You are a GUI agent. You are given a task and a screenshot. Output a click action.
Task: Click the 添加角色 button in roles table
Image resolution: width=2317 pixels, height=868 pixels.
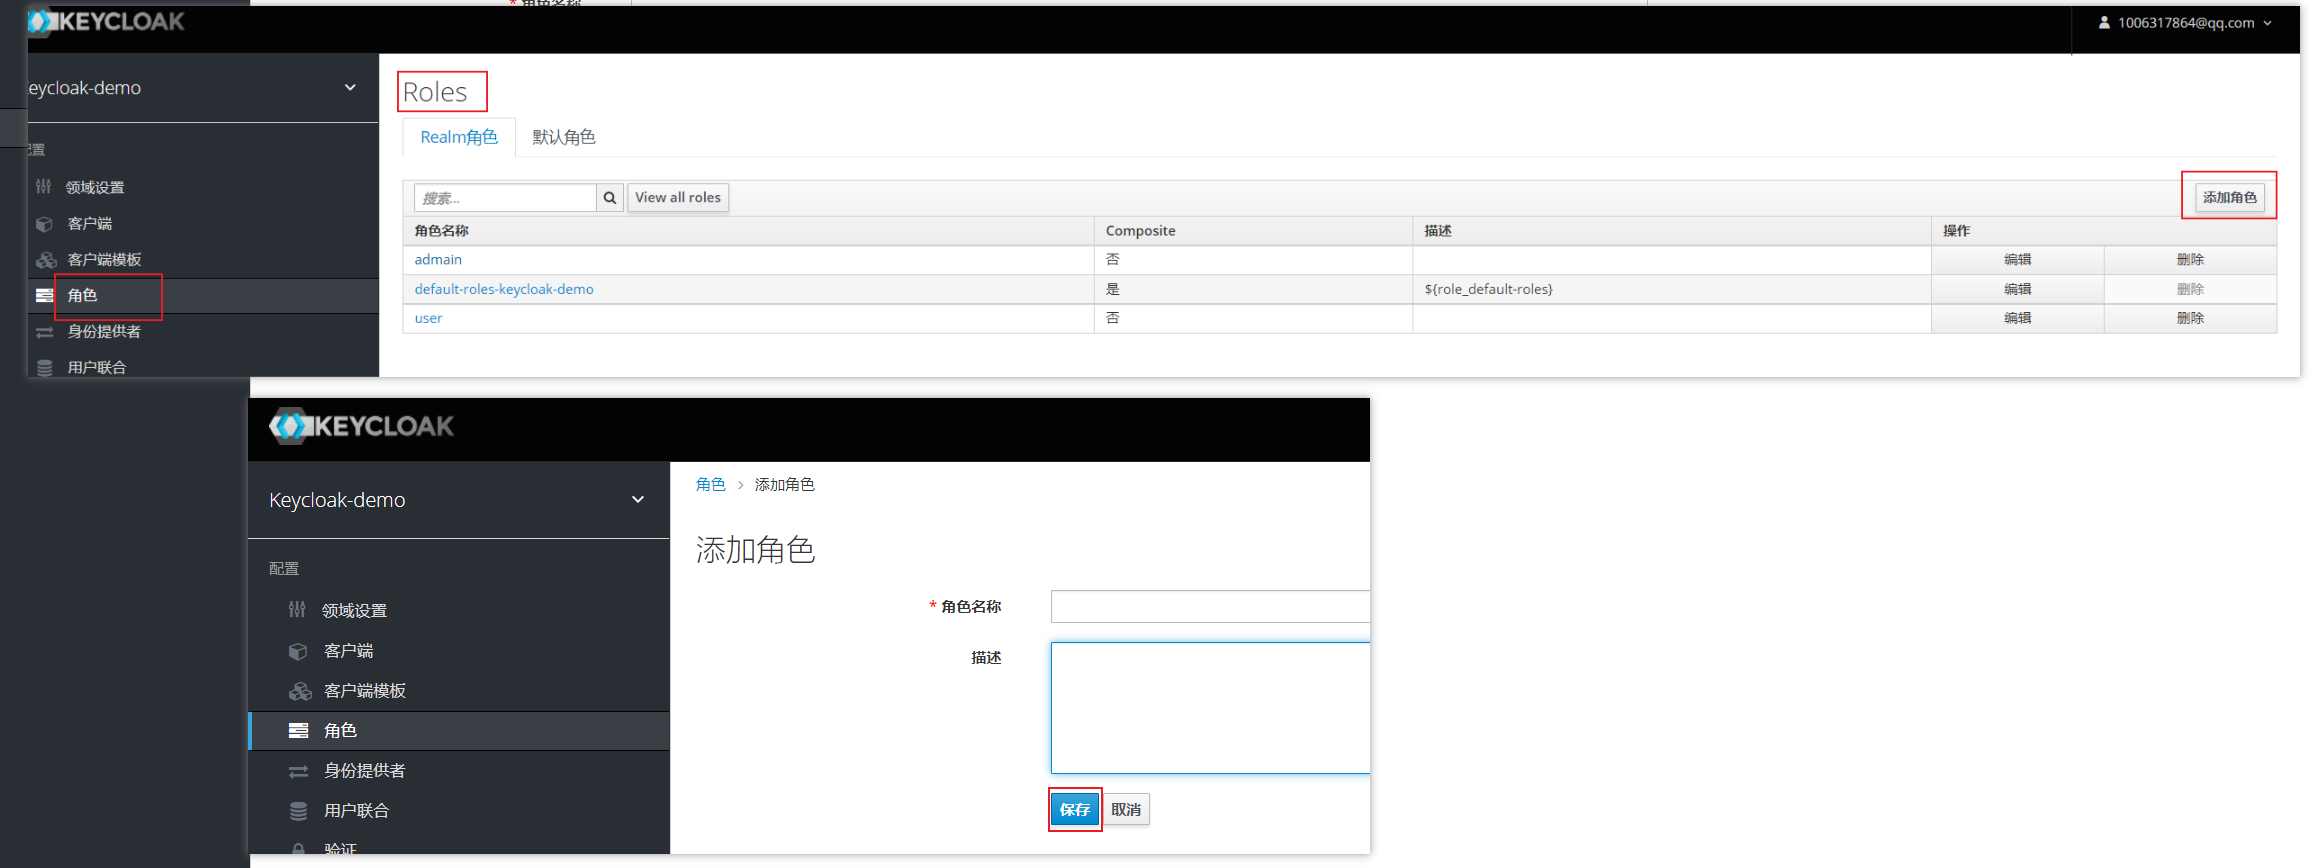tap(2229, 197)
